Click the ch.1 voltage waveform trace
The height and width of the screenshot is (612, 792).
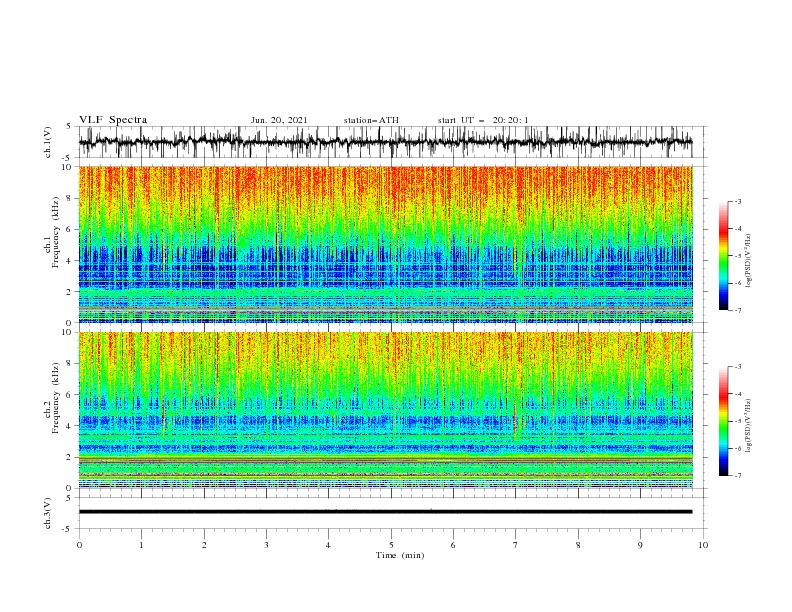coord(385,142)
